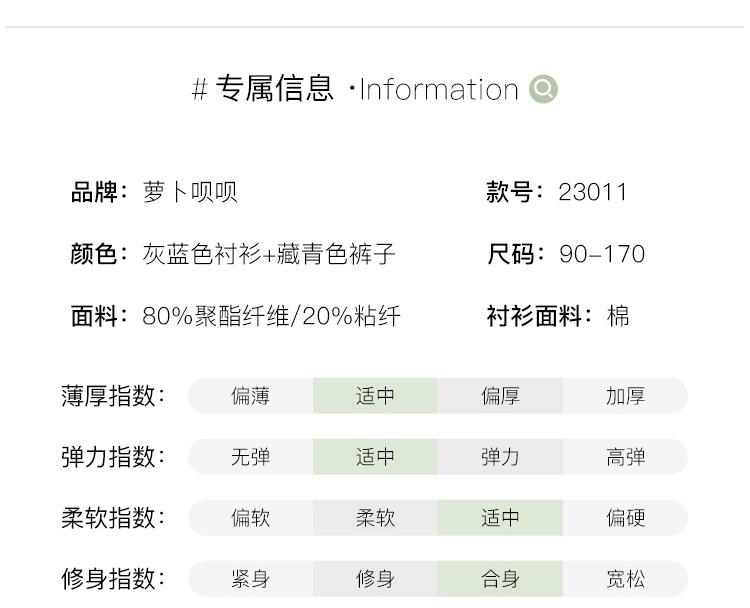
Task: Click the brand name 萝卜呗呗
Action: 190,192
